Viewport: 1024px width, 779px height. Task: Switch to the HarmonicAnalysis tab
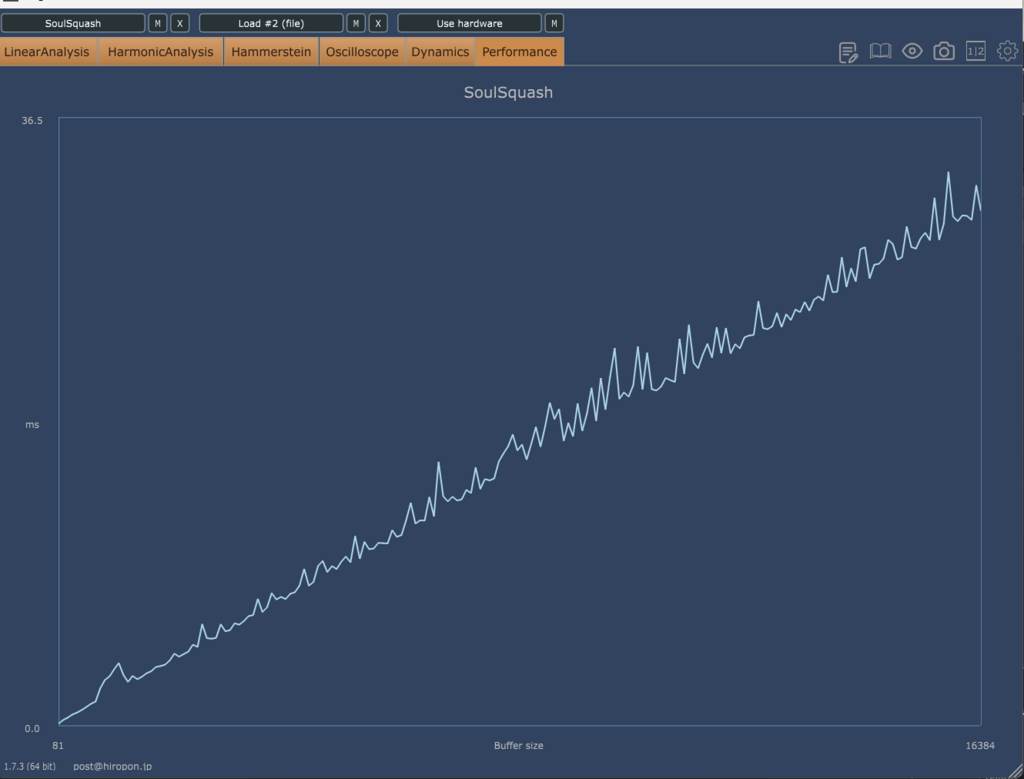point(161,52)
